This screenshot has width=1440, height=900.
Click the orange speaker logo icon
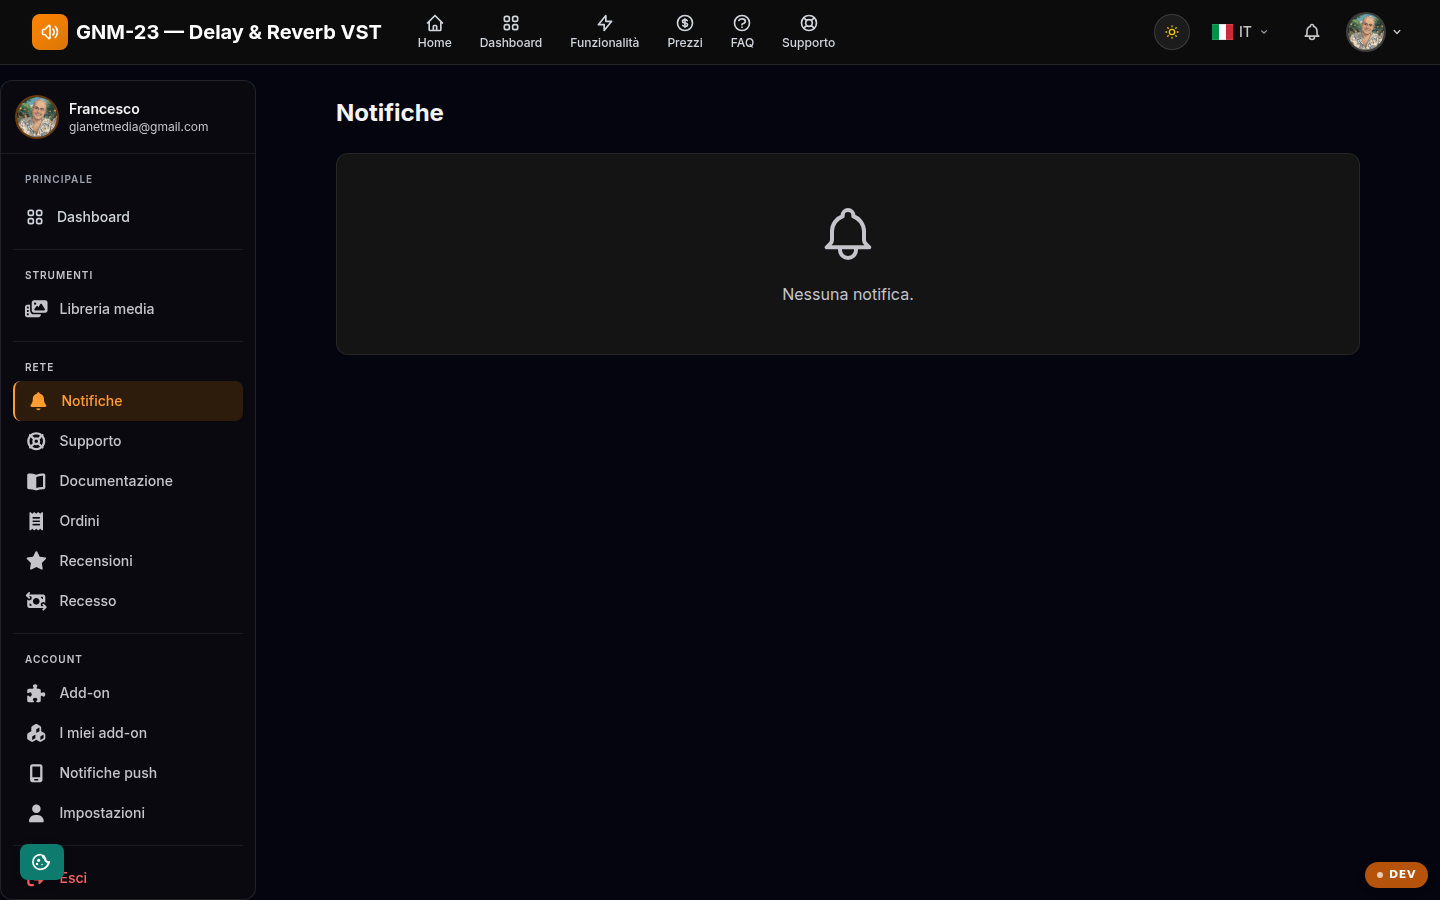pos(50,32)
